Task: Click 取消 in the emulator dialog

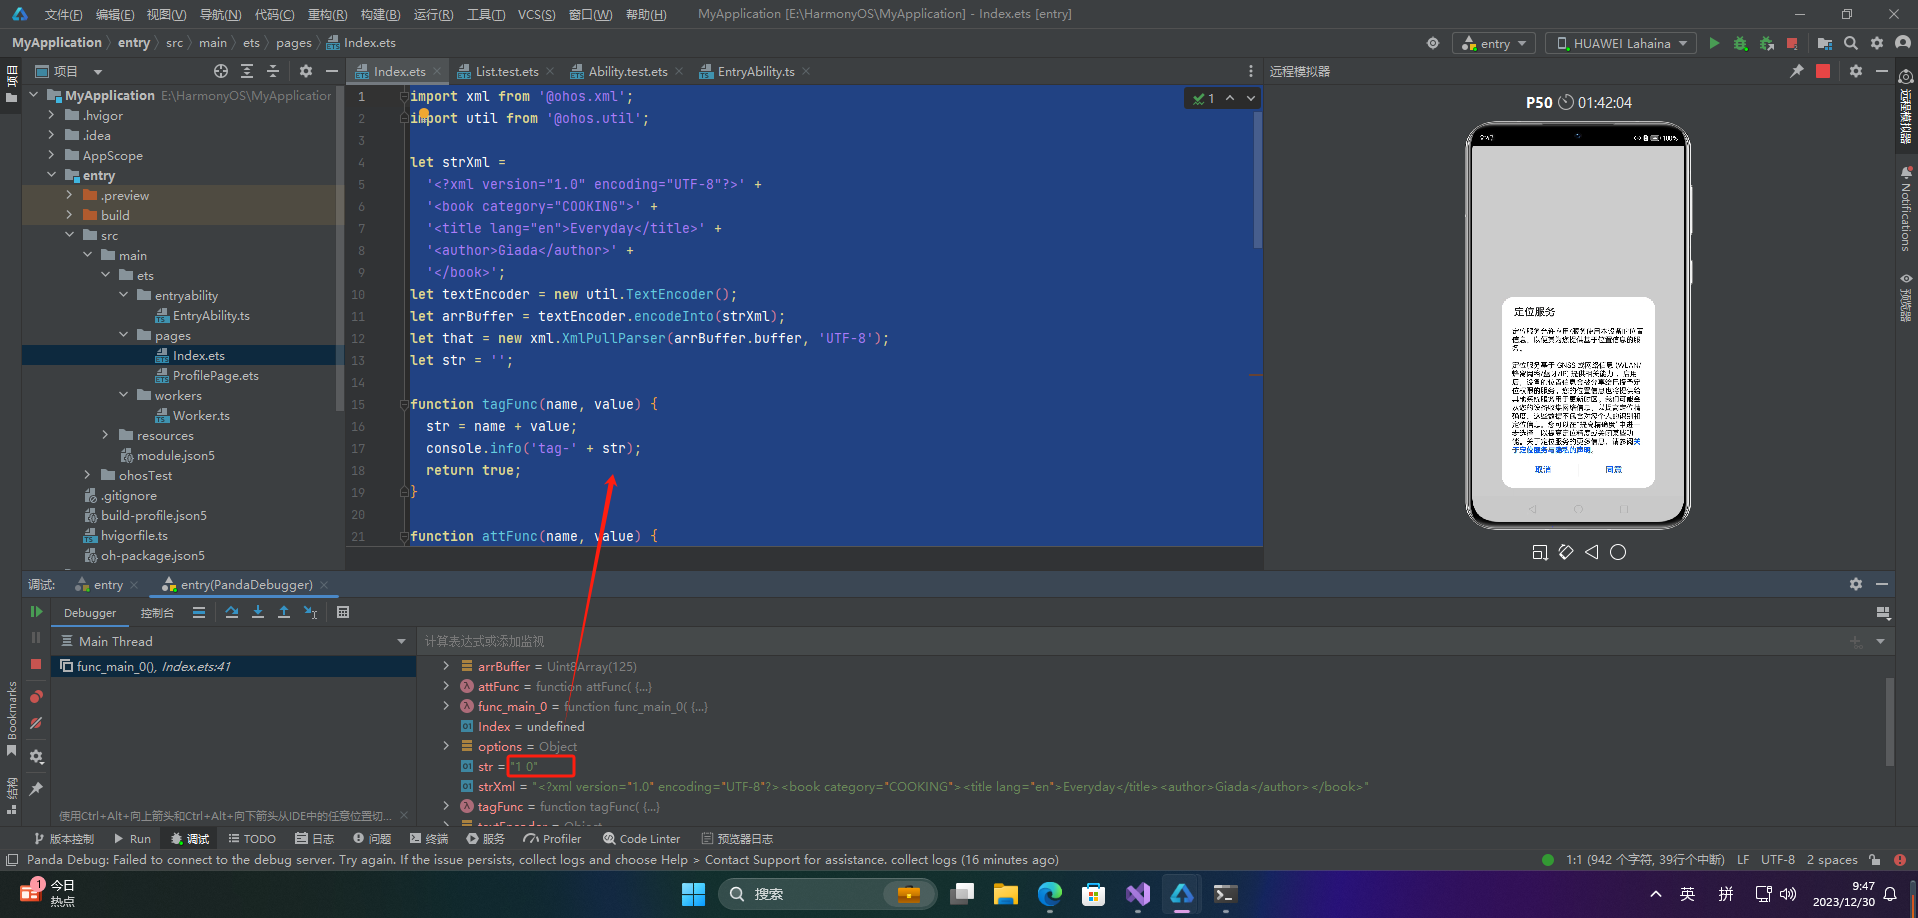Action: (x=1543, y=469)
